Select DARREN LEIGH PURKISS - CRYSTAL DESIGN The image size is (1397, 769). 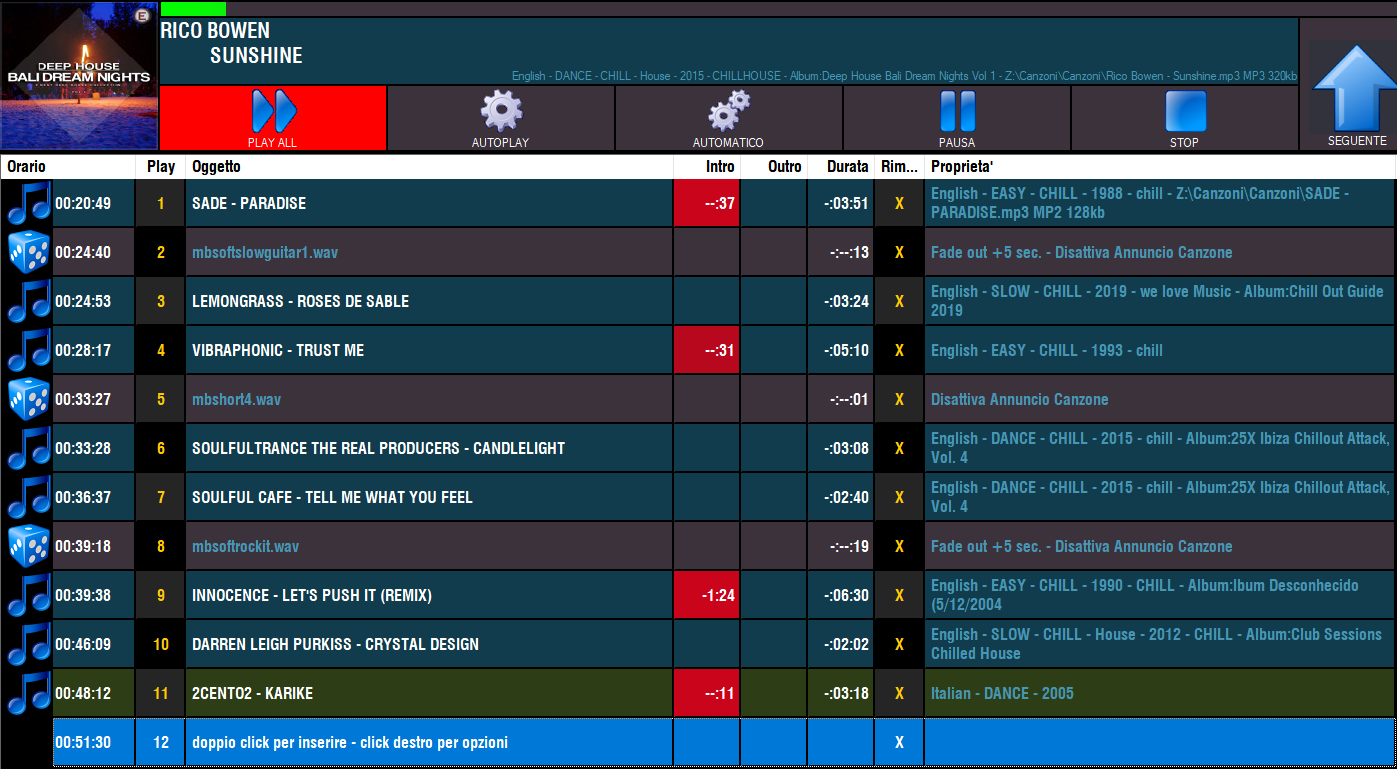click(x=335, y=644)
